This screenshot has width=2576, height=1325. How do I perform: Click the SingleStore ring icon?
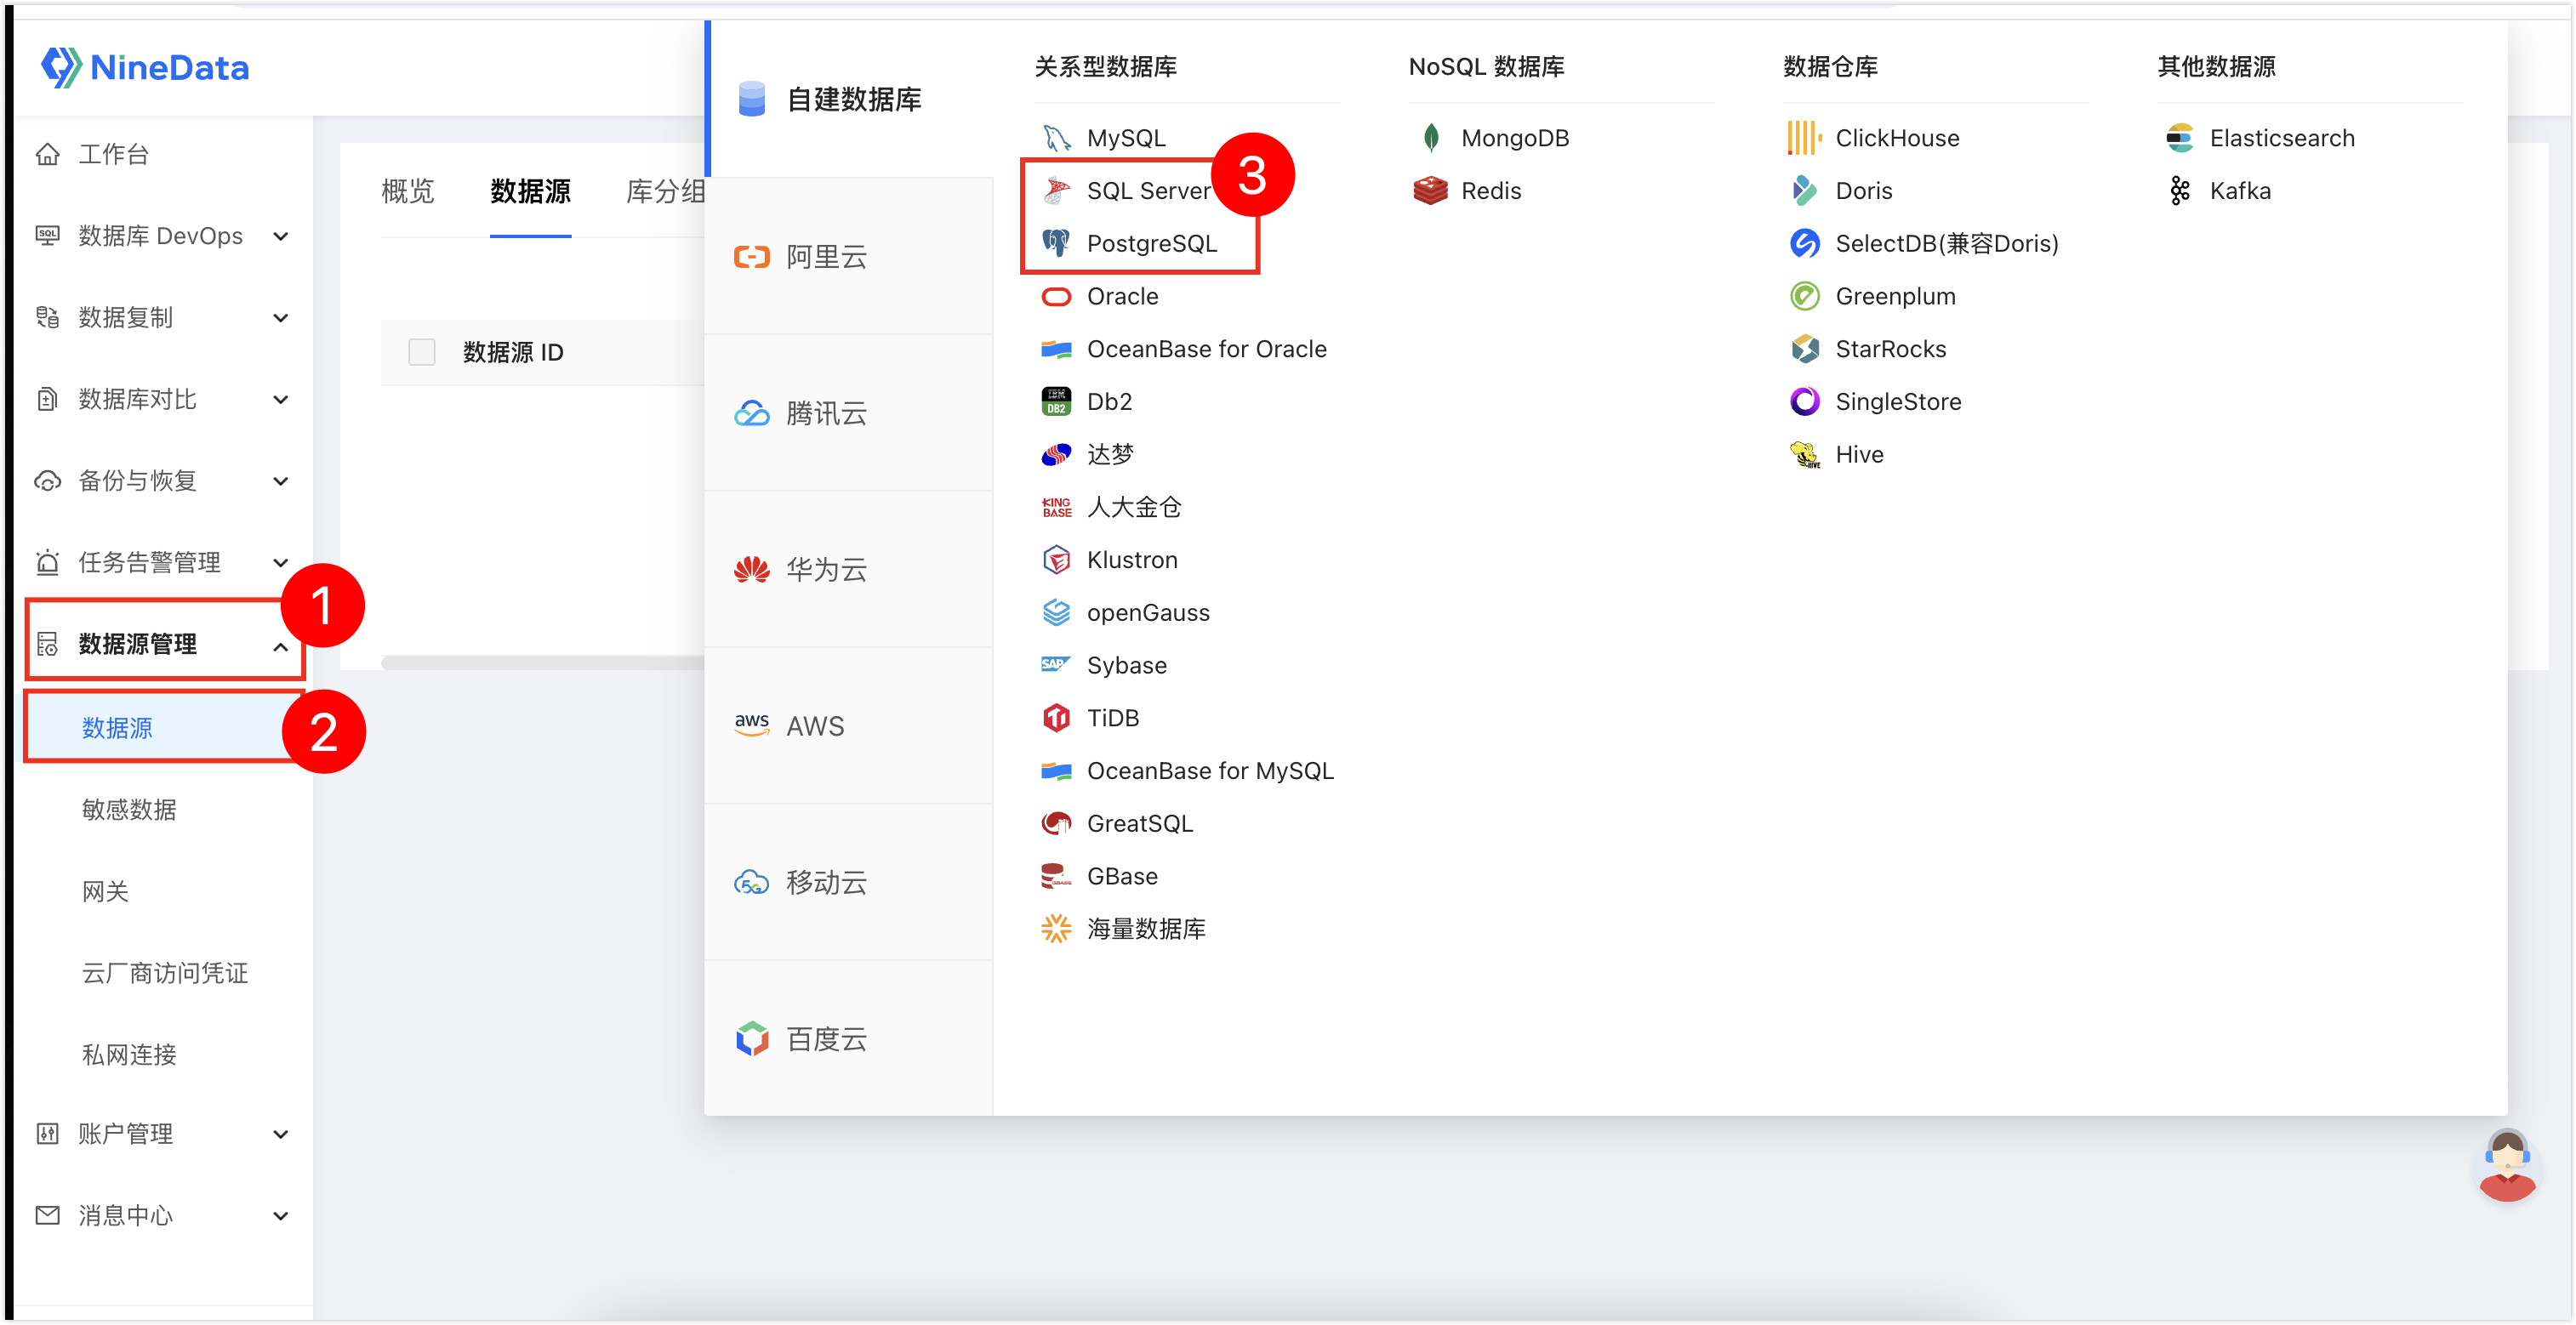(1805, 401)
